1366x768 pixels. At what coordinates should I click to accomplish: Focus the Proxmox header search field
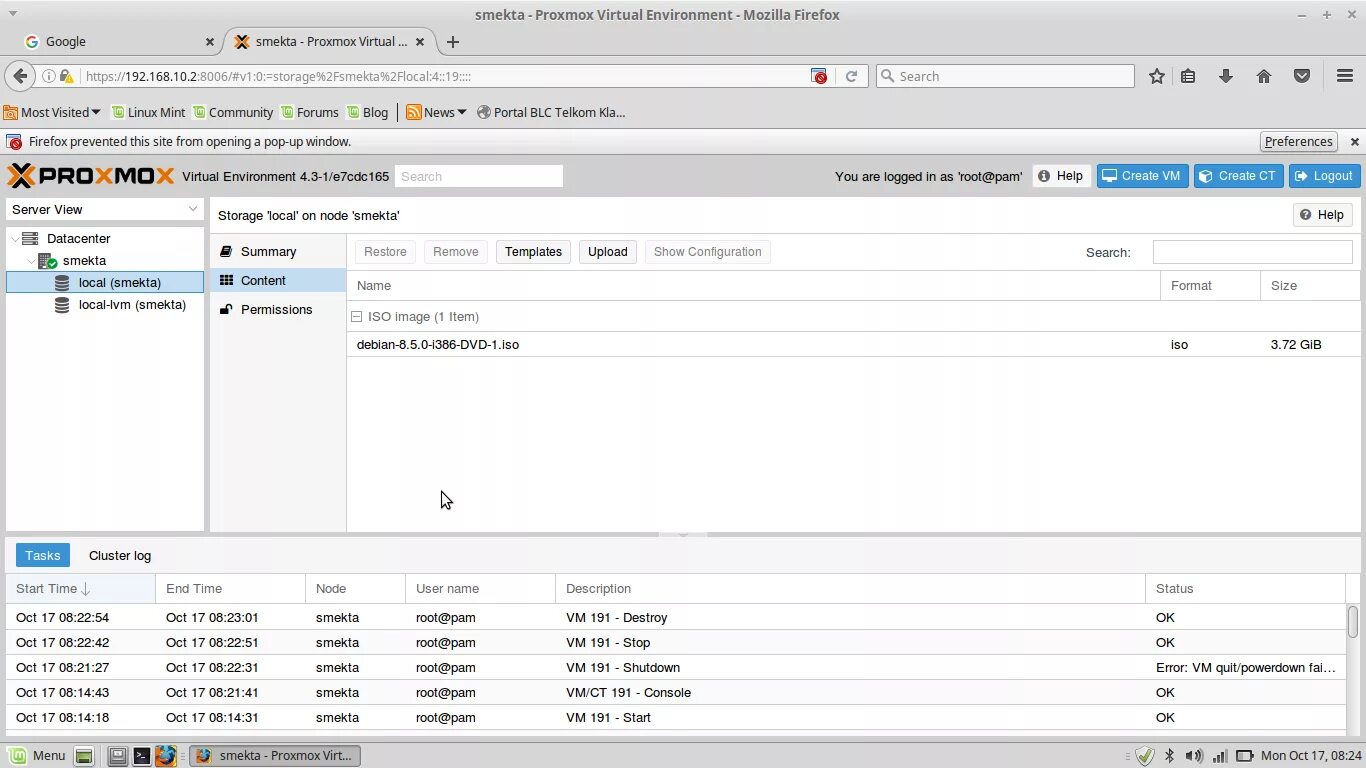(479, 176)
